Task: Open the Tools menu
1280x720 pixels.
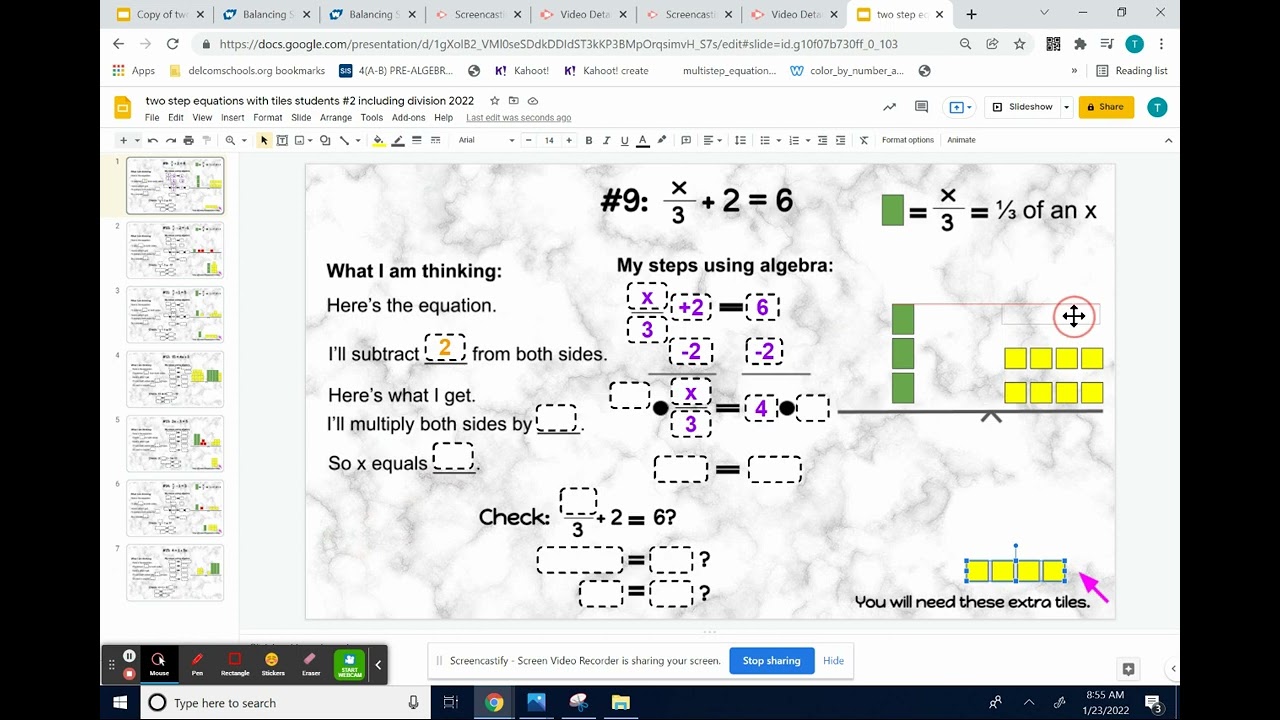Action: (x=372, y=118)
